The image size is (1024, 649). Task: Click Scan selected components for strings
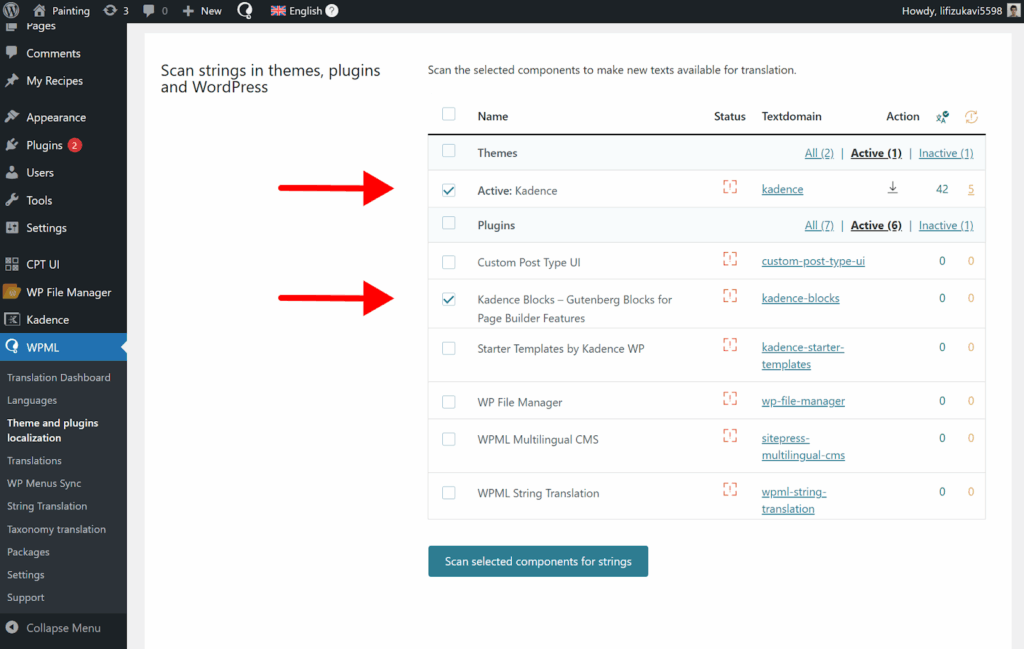point(538,561)
